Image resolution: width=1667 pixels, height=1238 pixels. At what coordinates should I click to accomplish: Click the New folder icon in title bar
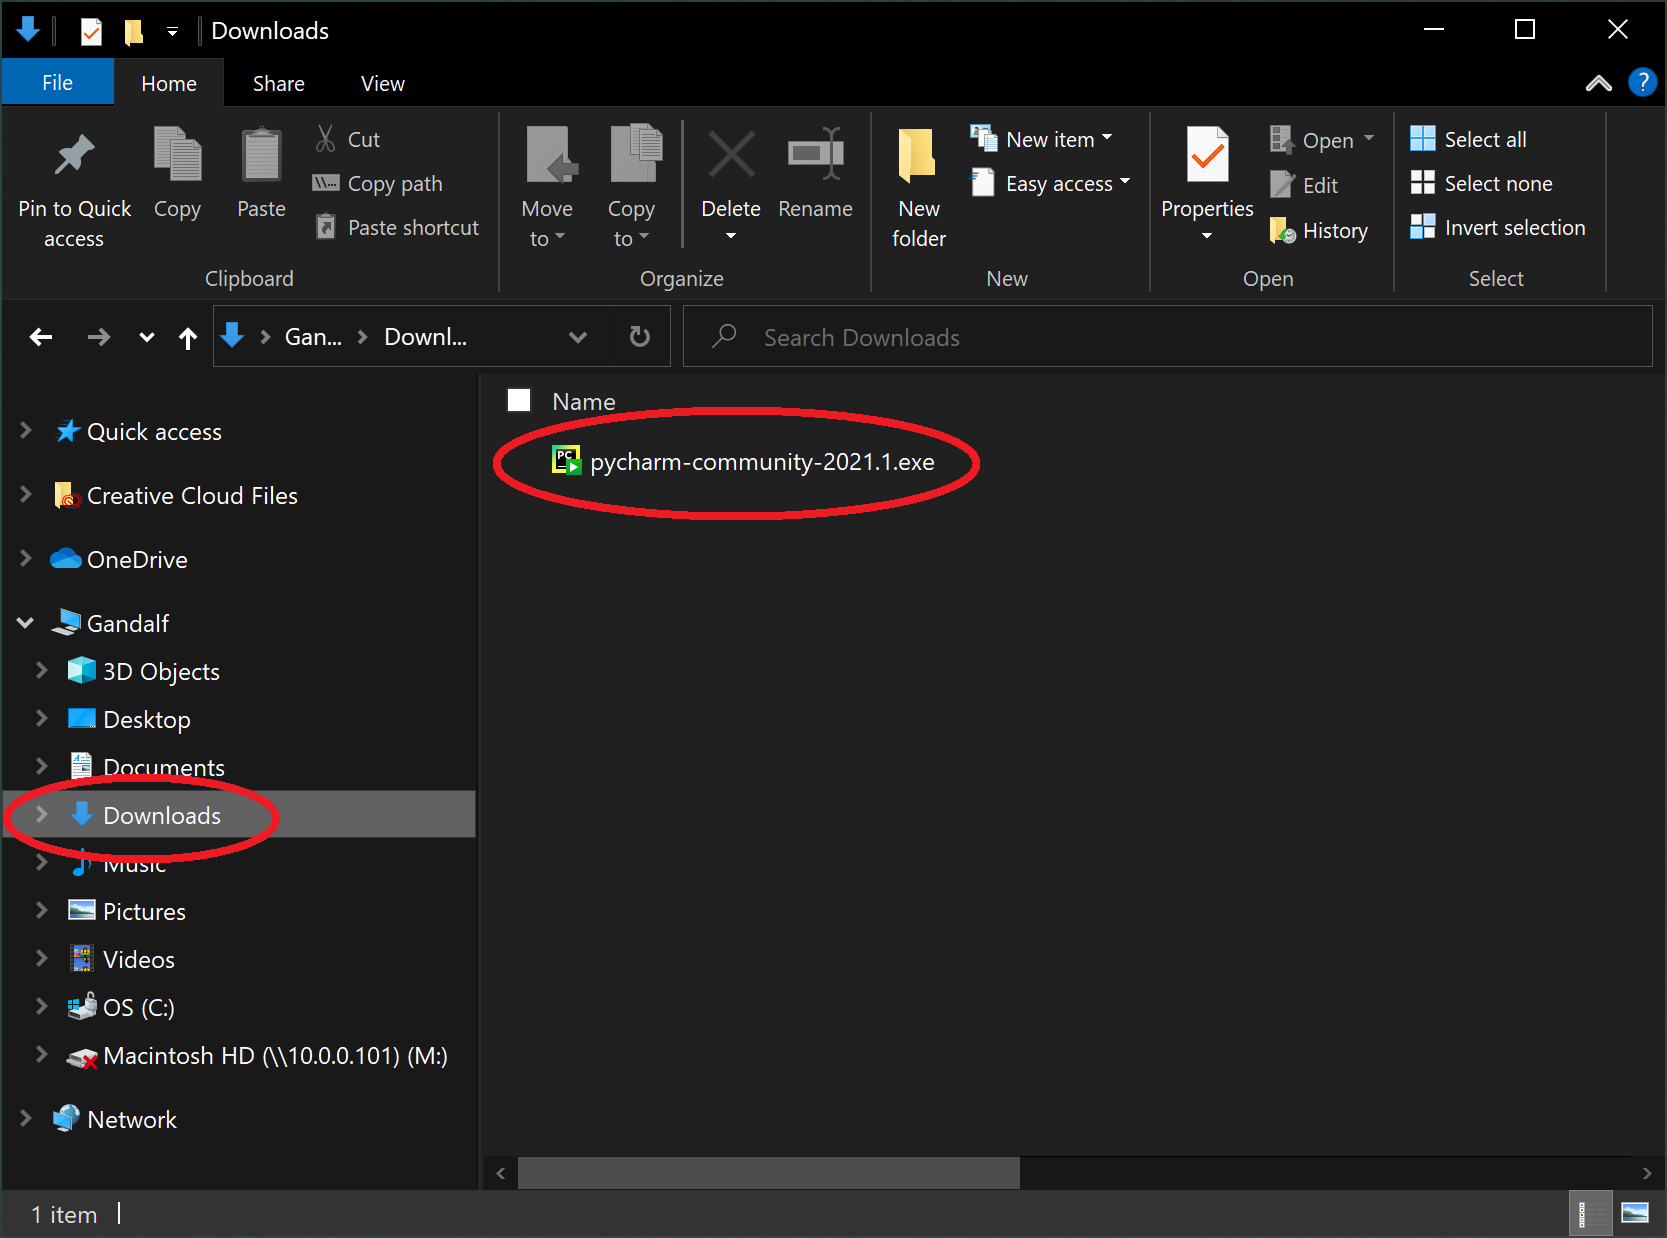133,31
